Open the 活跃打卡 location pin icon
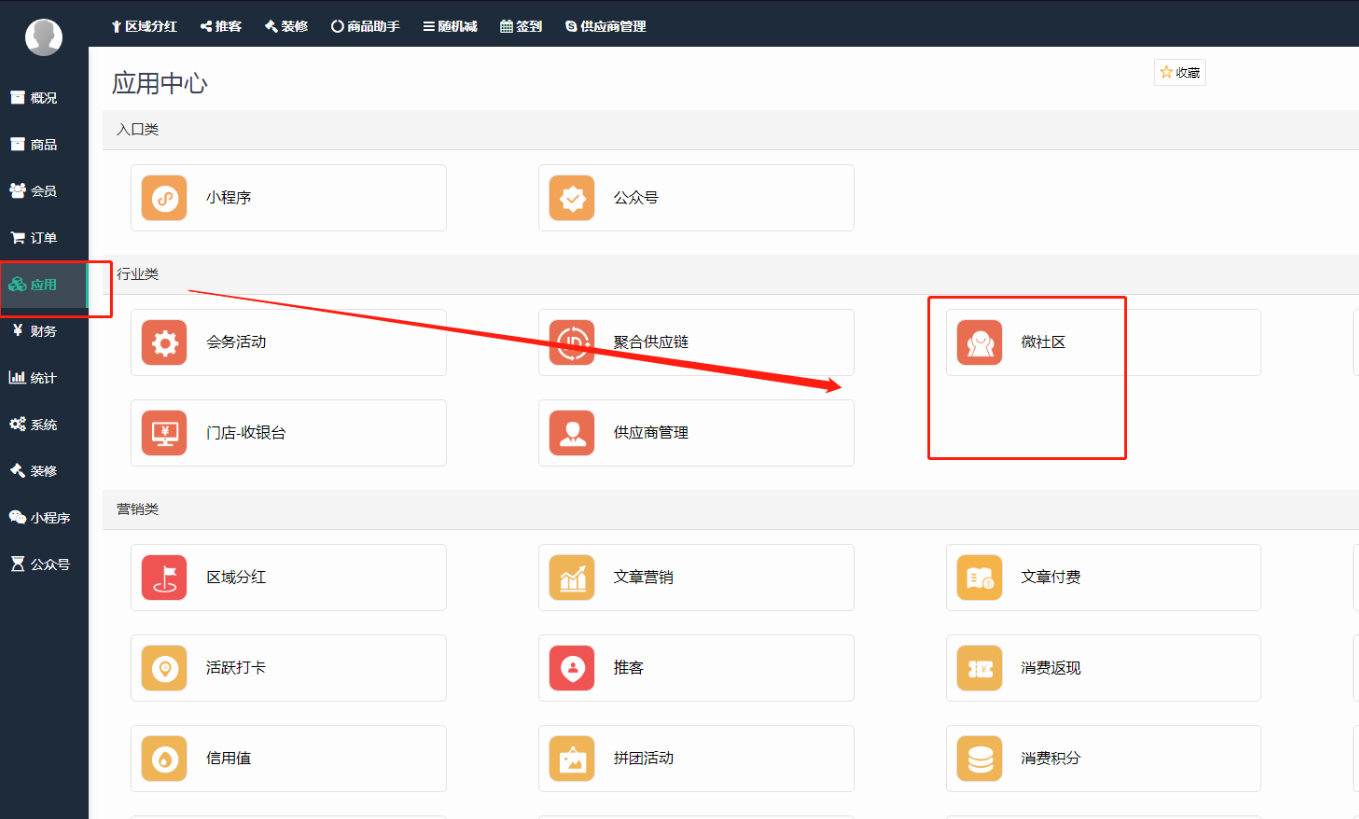The image size is (1359, 819). click(164, 668)
